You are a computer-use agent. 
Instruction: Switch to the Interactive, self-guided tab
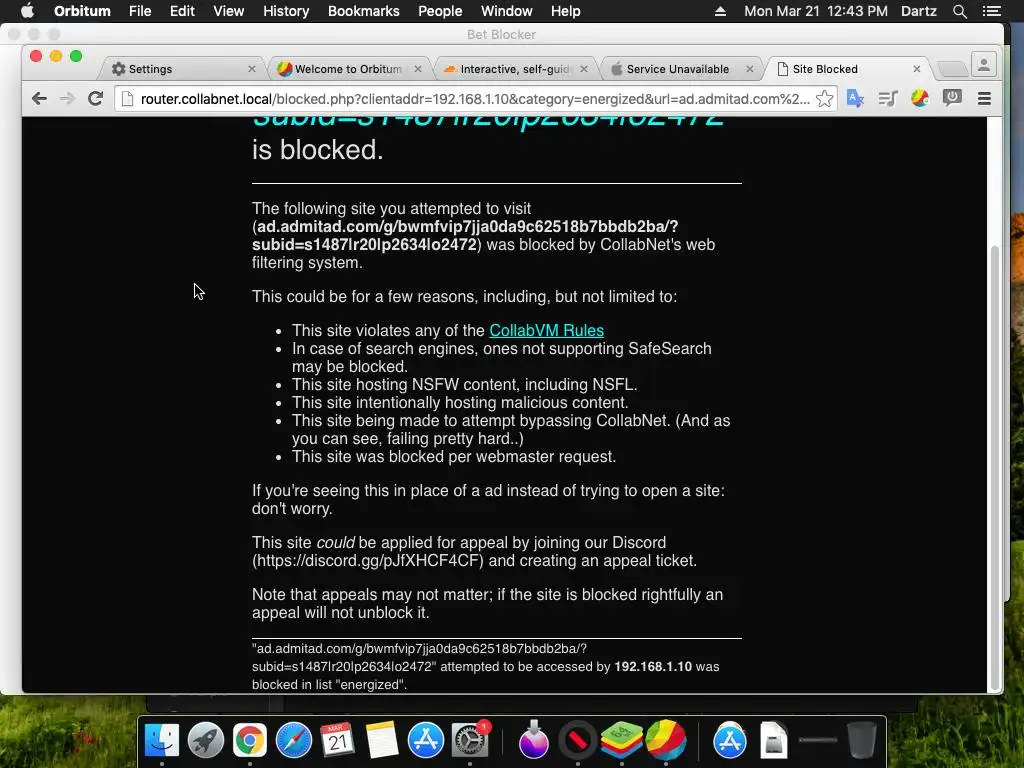(x=514, y=69)
